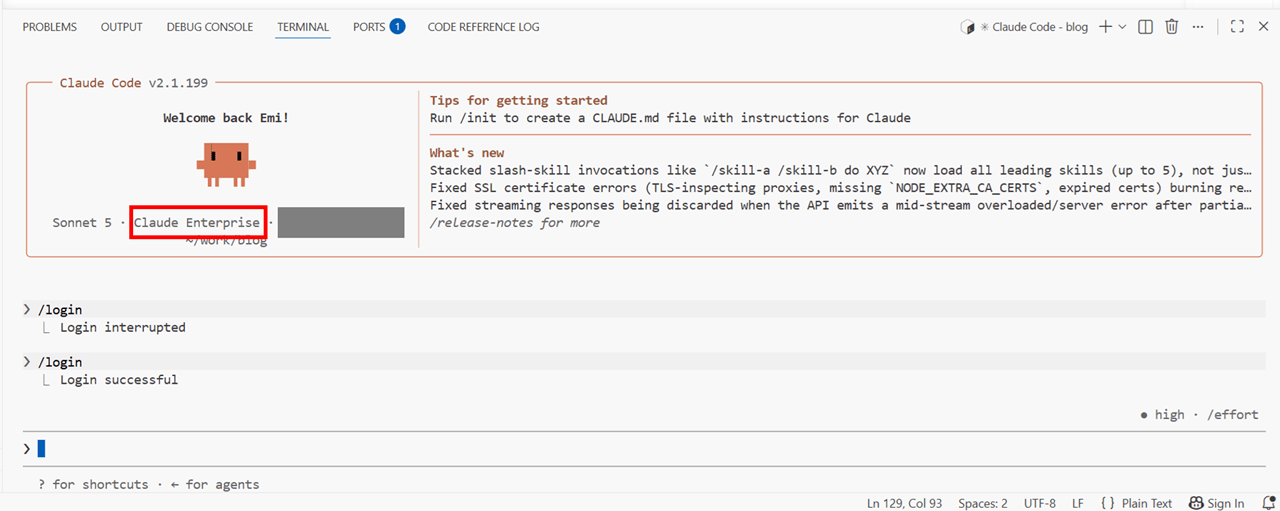Click the Sonnet 5 model label

[82, 222]
